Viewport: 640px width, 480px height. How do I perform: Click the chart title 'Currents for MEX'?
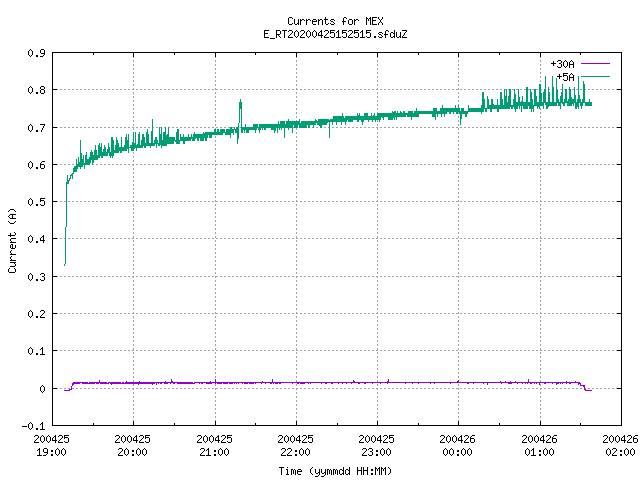[x=335, y=21]
